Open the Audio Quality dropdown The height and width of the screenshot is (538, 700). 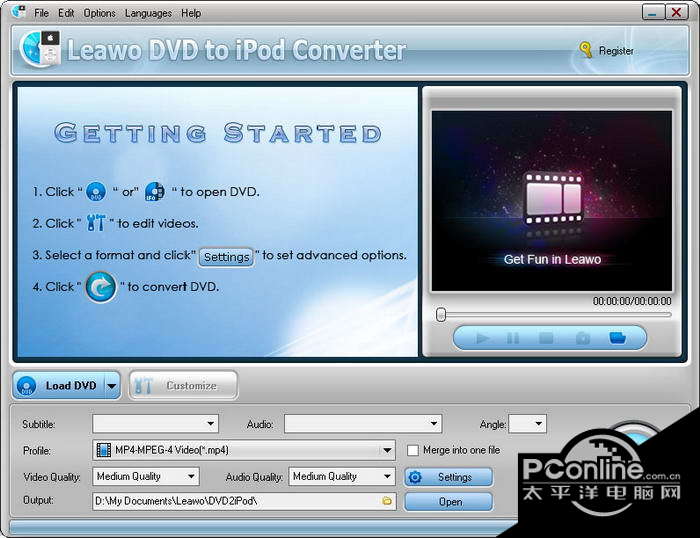[342, 476]
